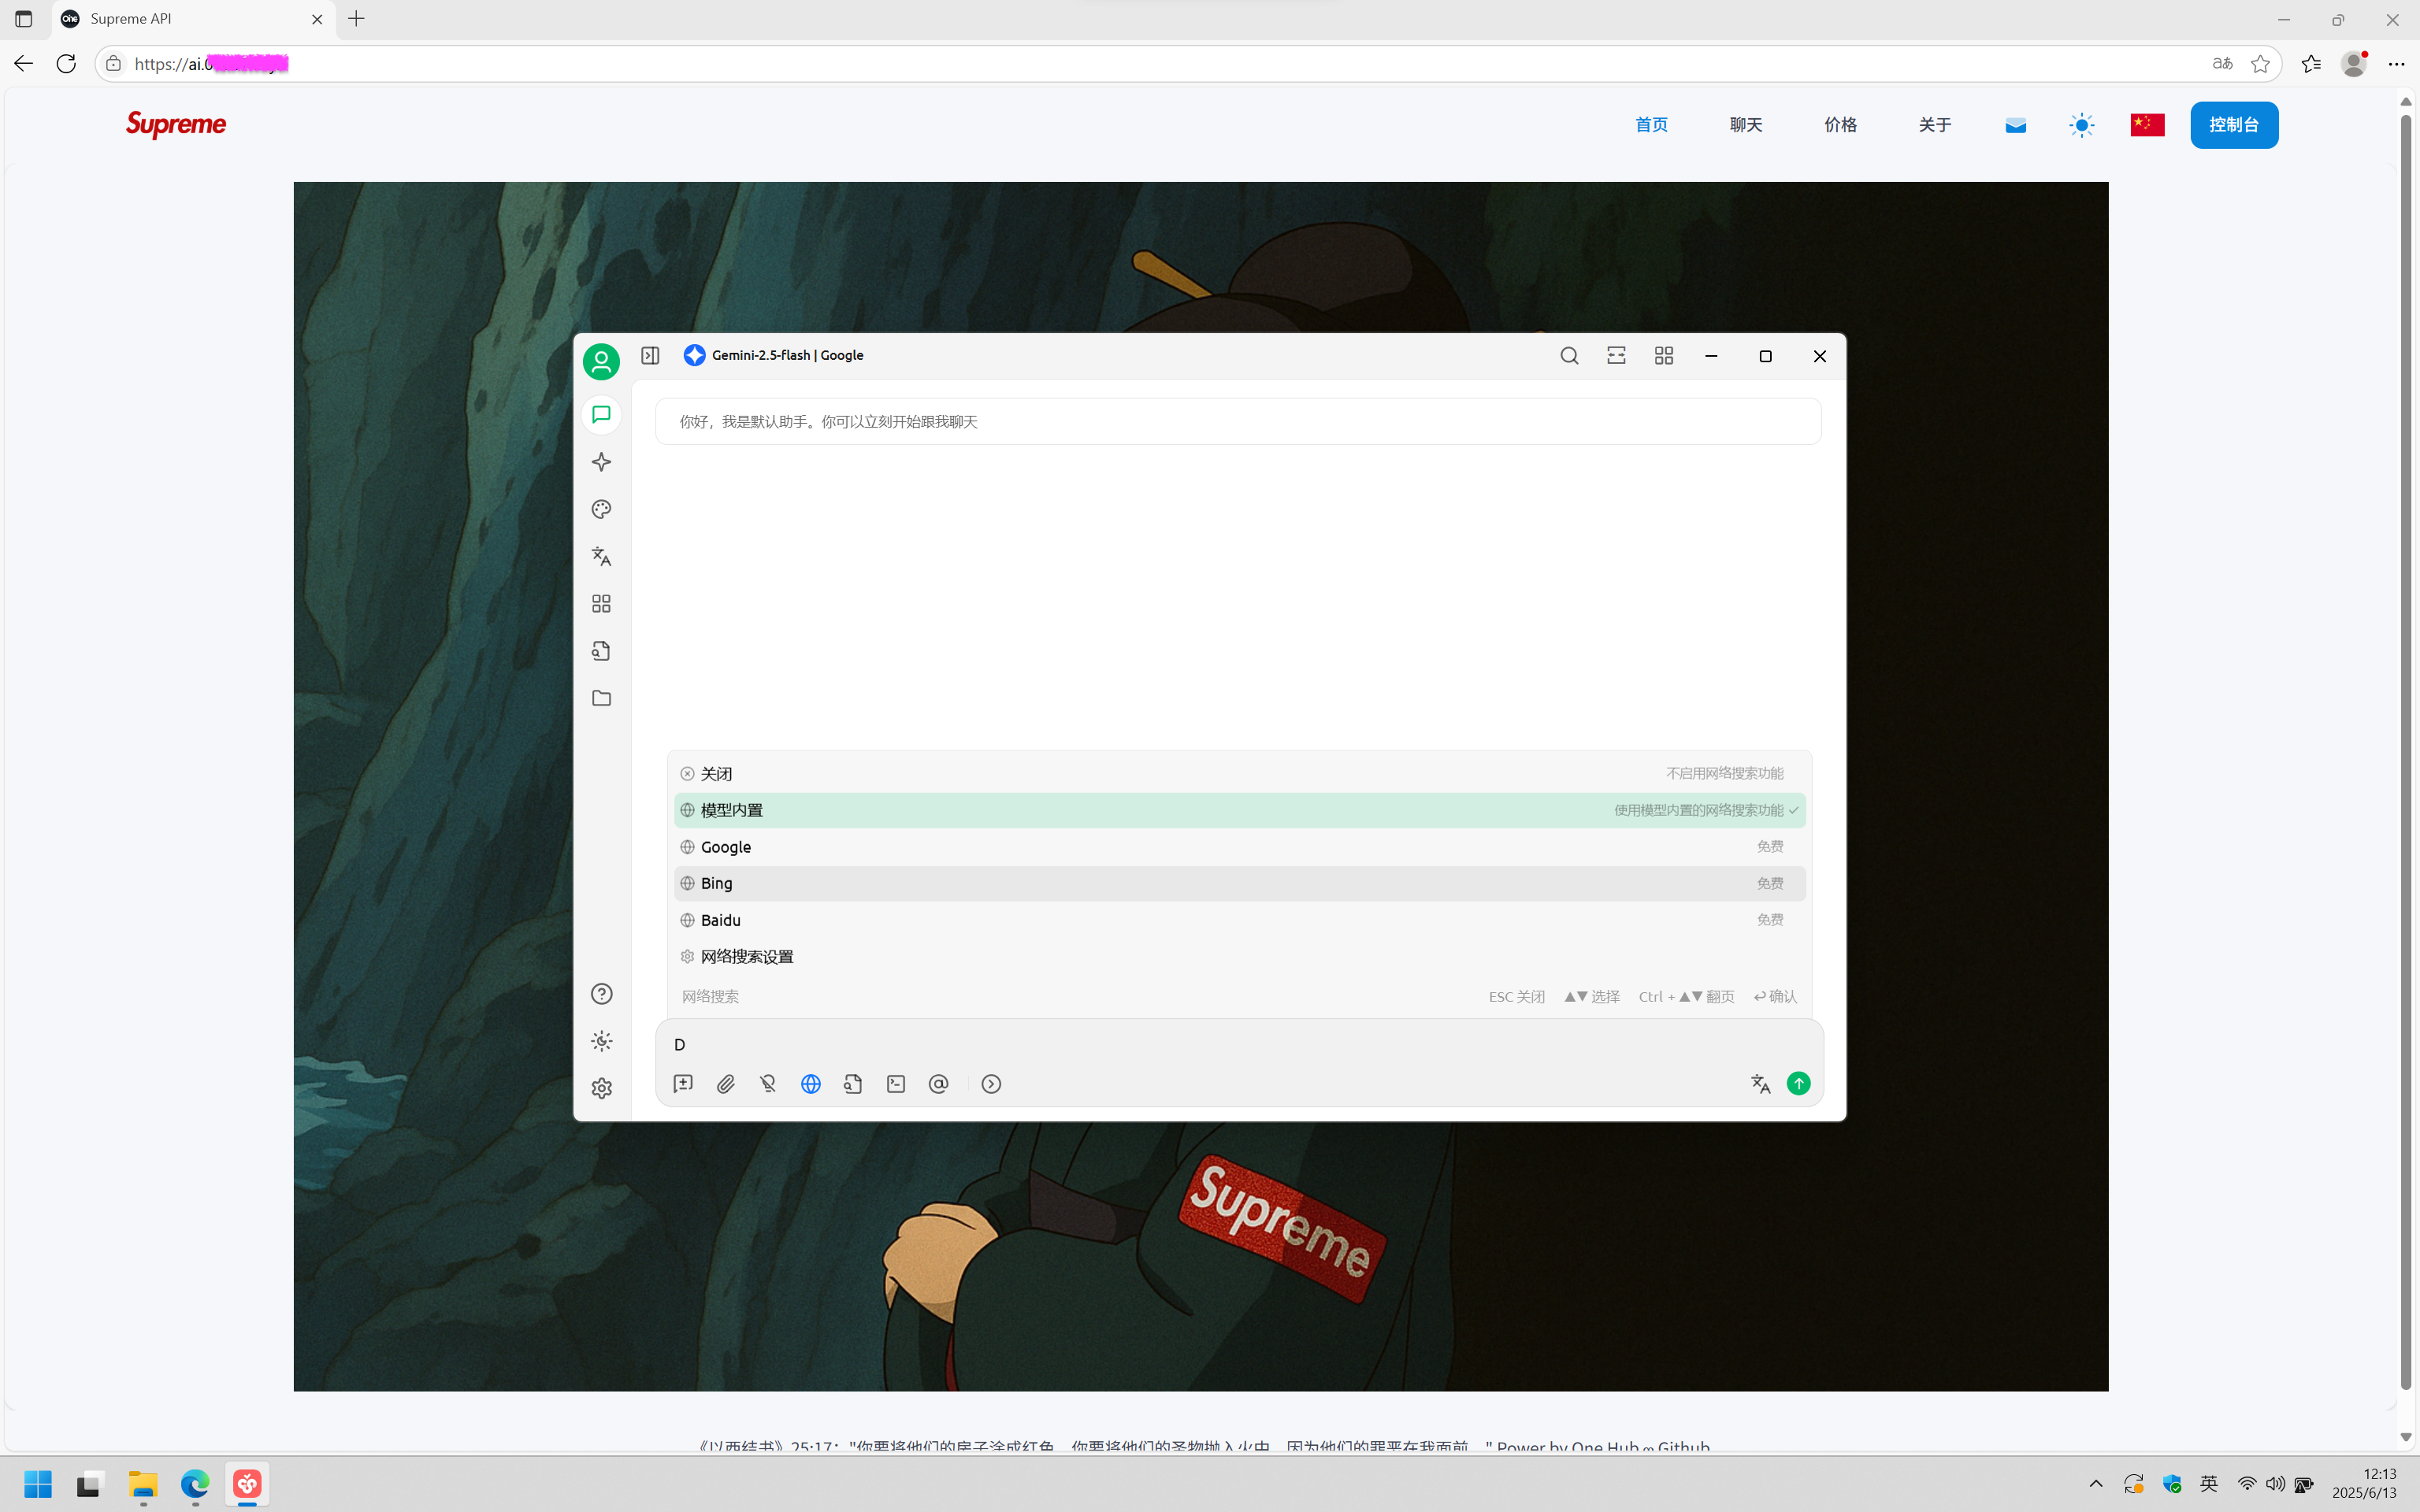
Task: Open the palette painting sidebar icon
Action: coord(601,509)
